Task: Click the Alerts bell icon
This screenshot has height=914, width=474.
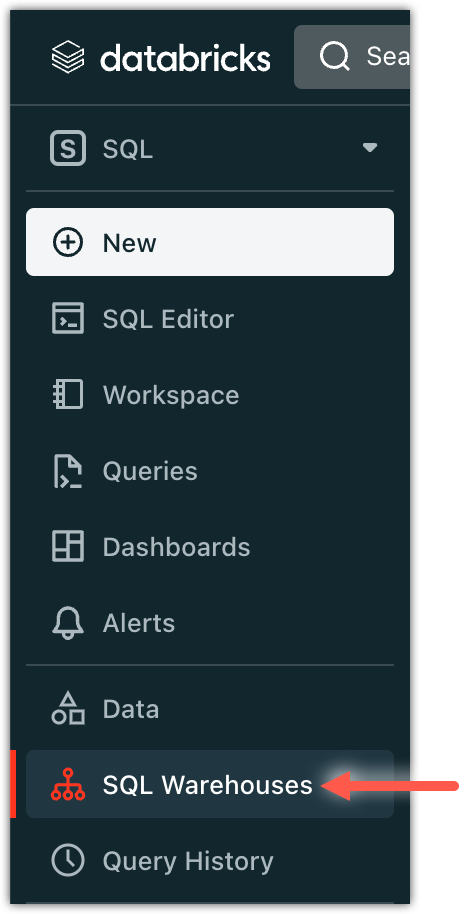Action: click(x=68, y=623)
